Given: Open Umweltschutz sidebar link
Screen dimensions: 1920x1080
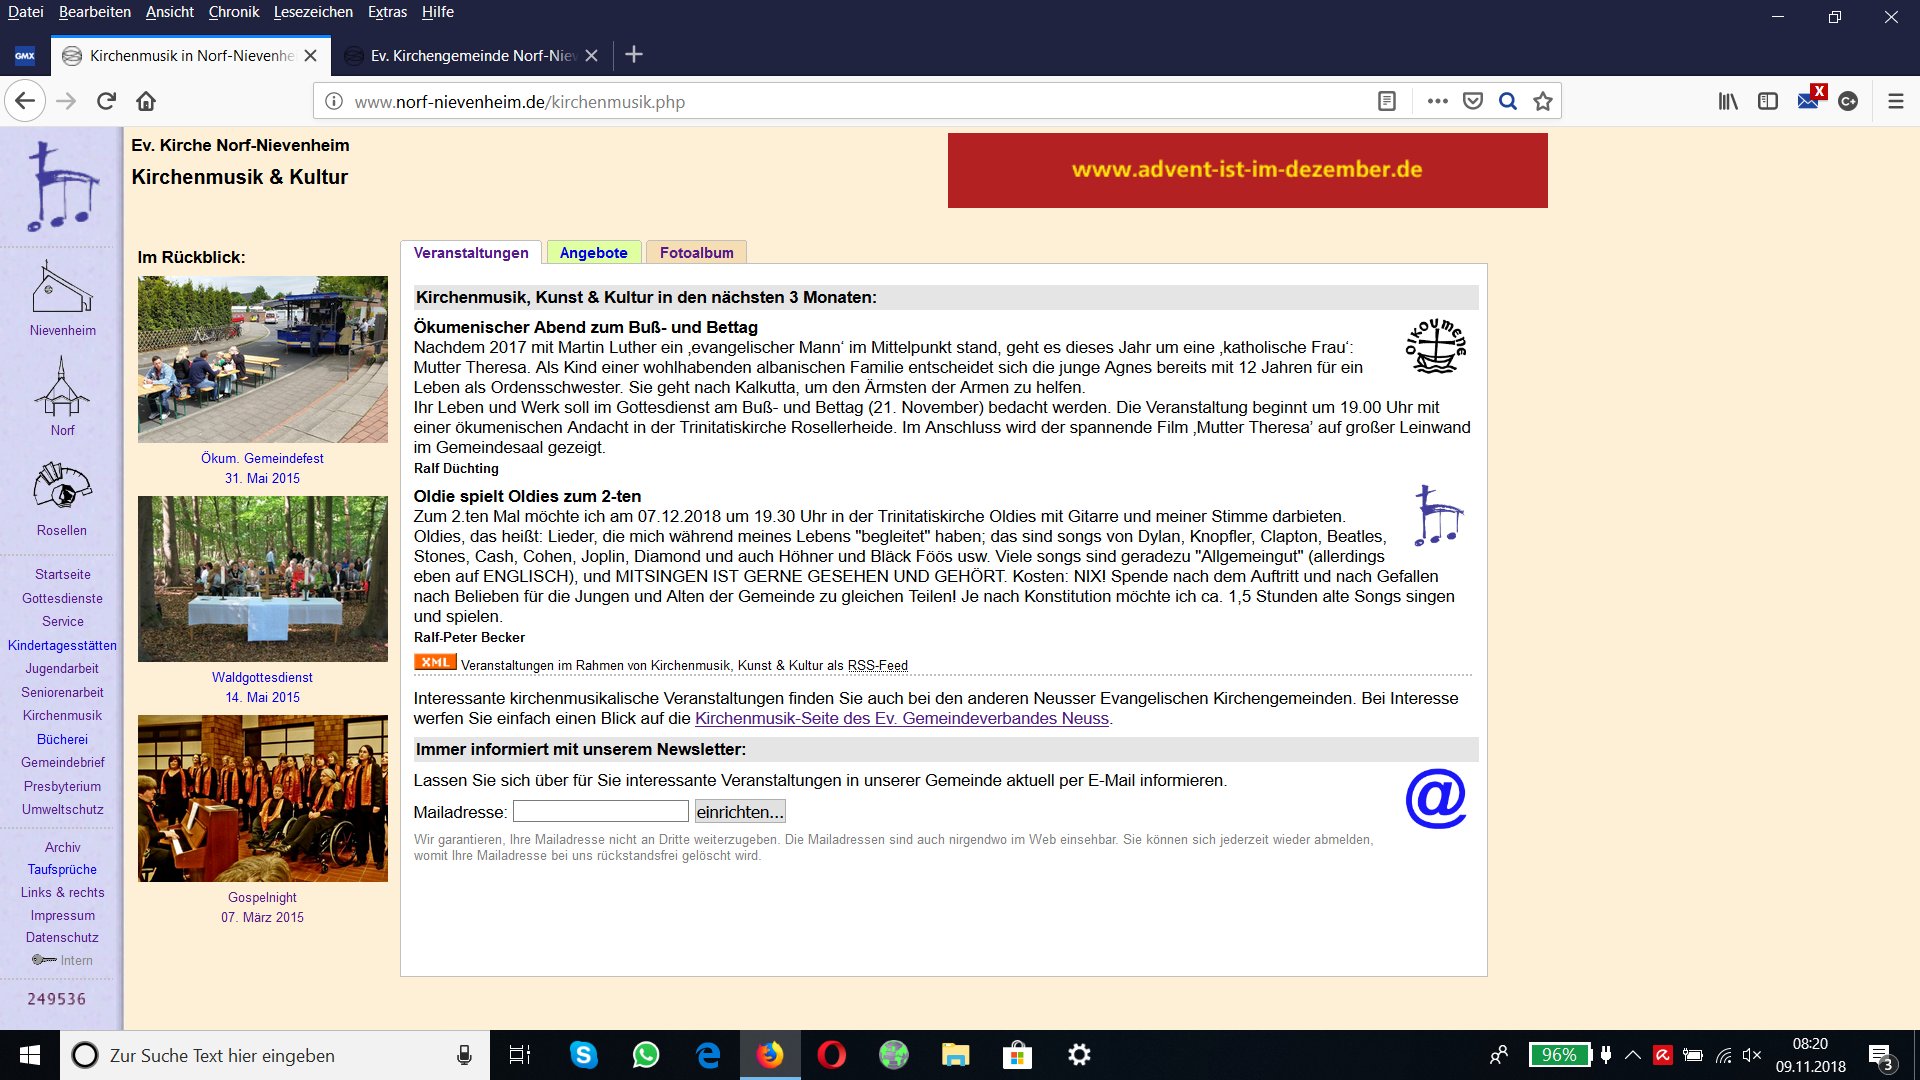Looking at the screenshot, I should click(62, 809).
